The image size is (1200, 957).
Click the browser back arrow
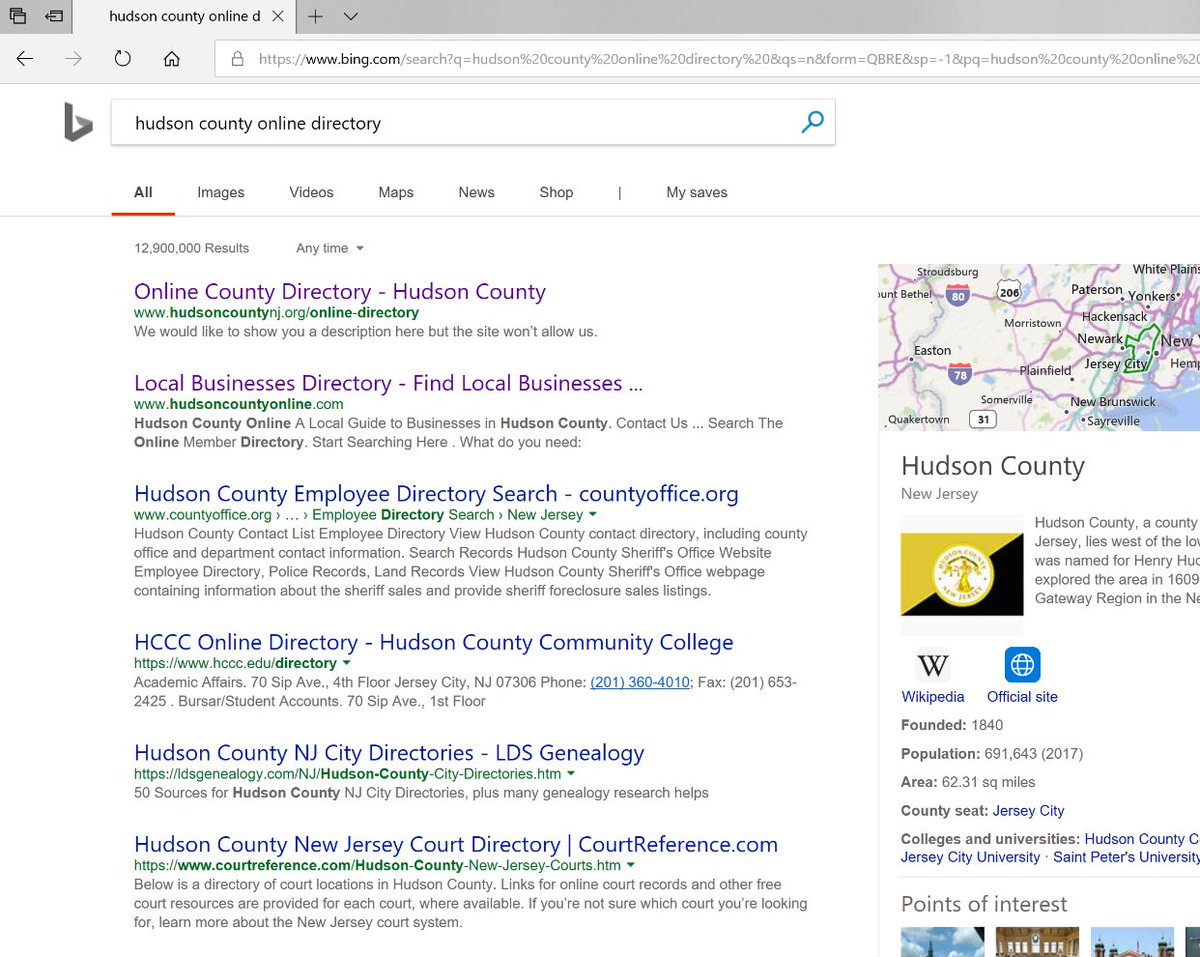(25, 59)
